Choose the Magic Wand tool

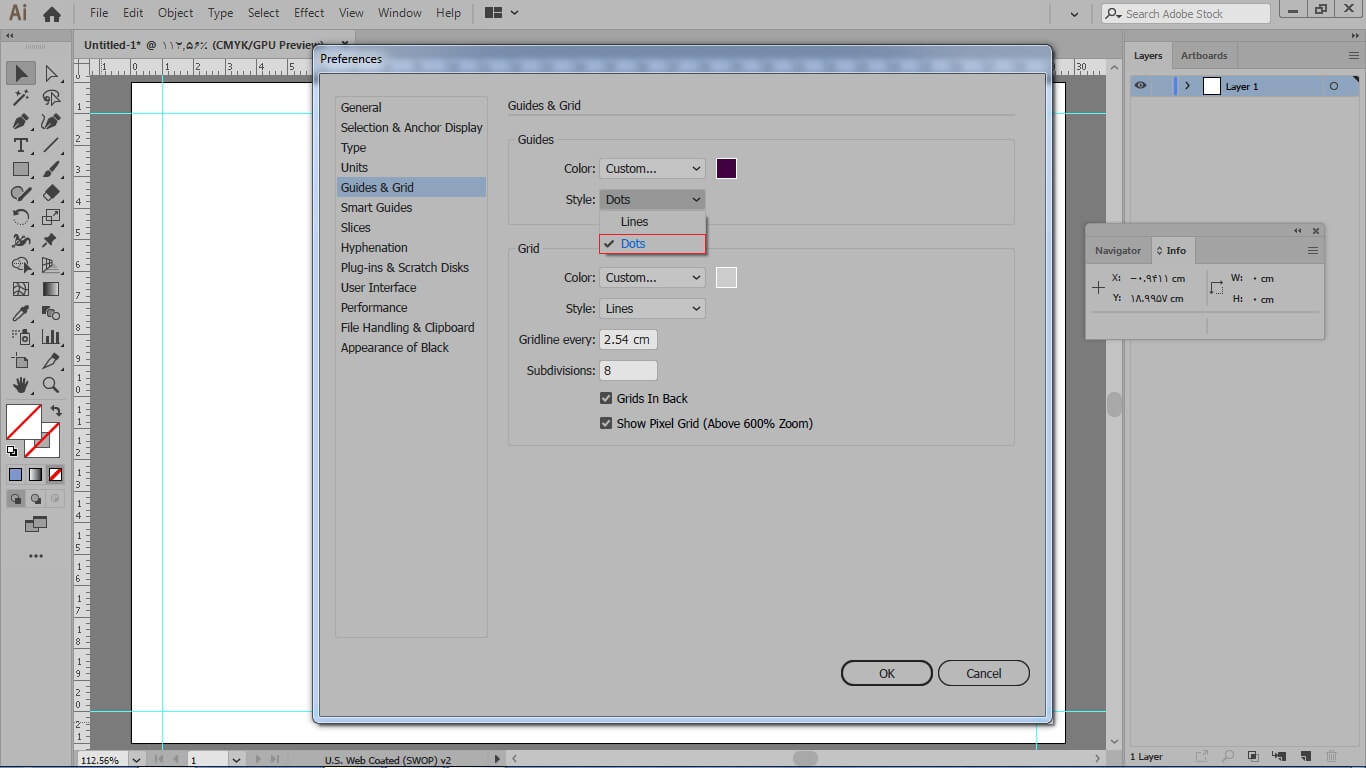20,97
